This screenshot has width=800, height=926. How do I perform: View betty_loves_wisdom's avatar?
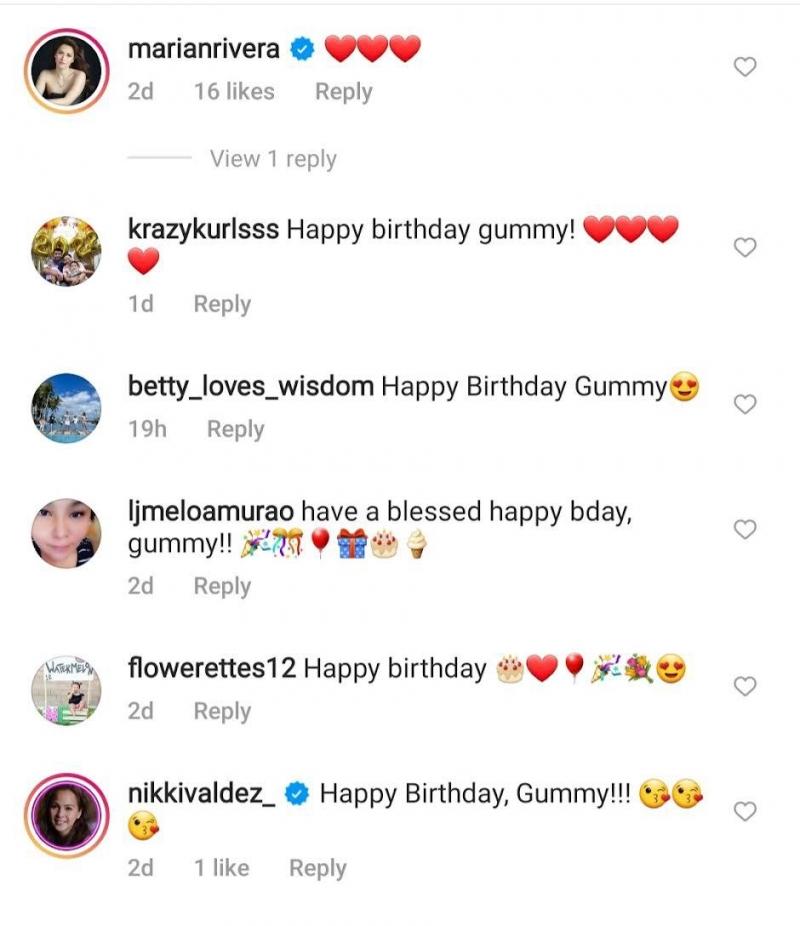tap(67, 407)
